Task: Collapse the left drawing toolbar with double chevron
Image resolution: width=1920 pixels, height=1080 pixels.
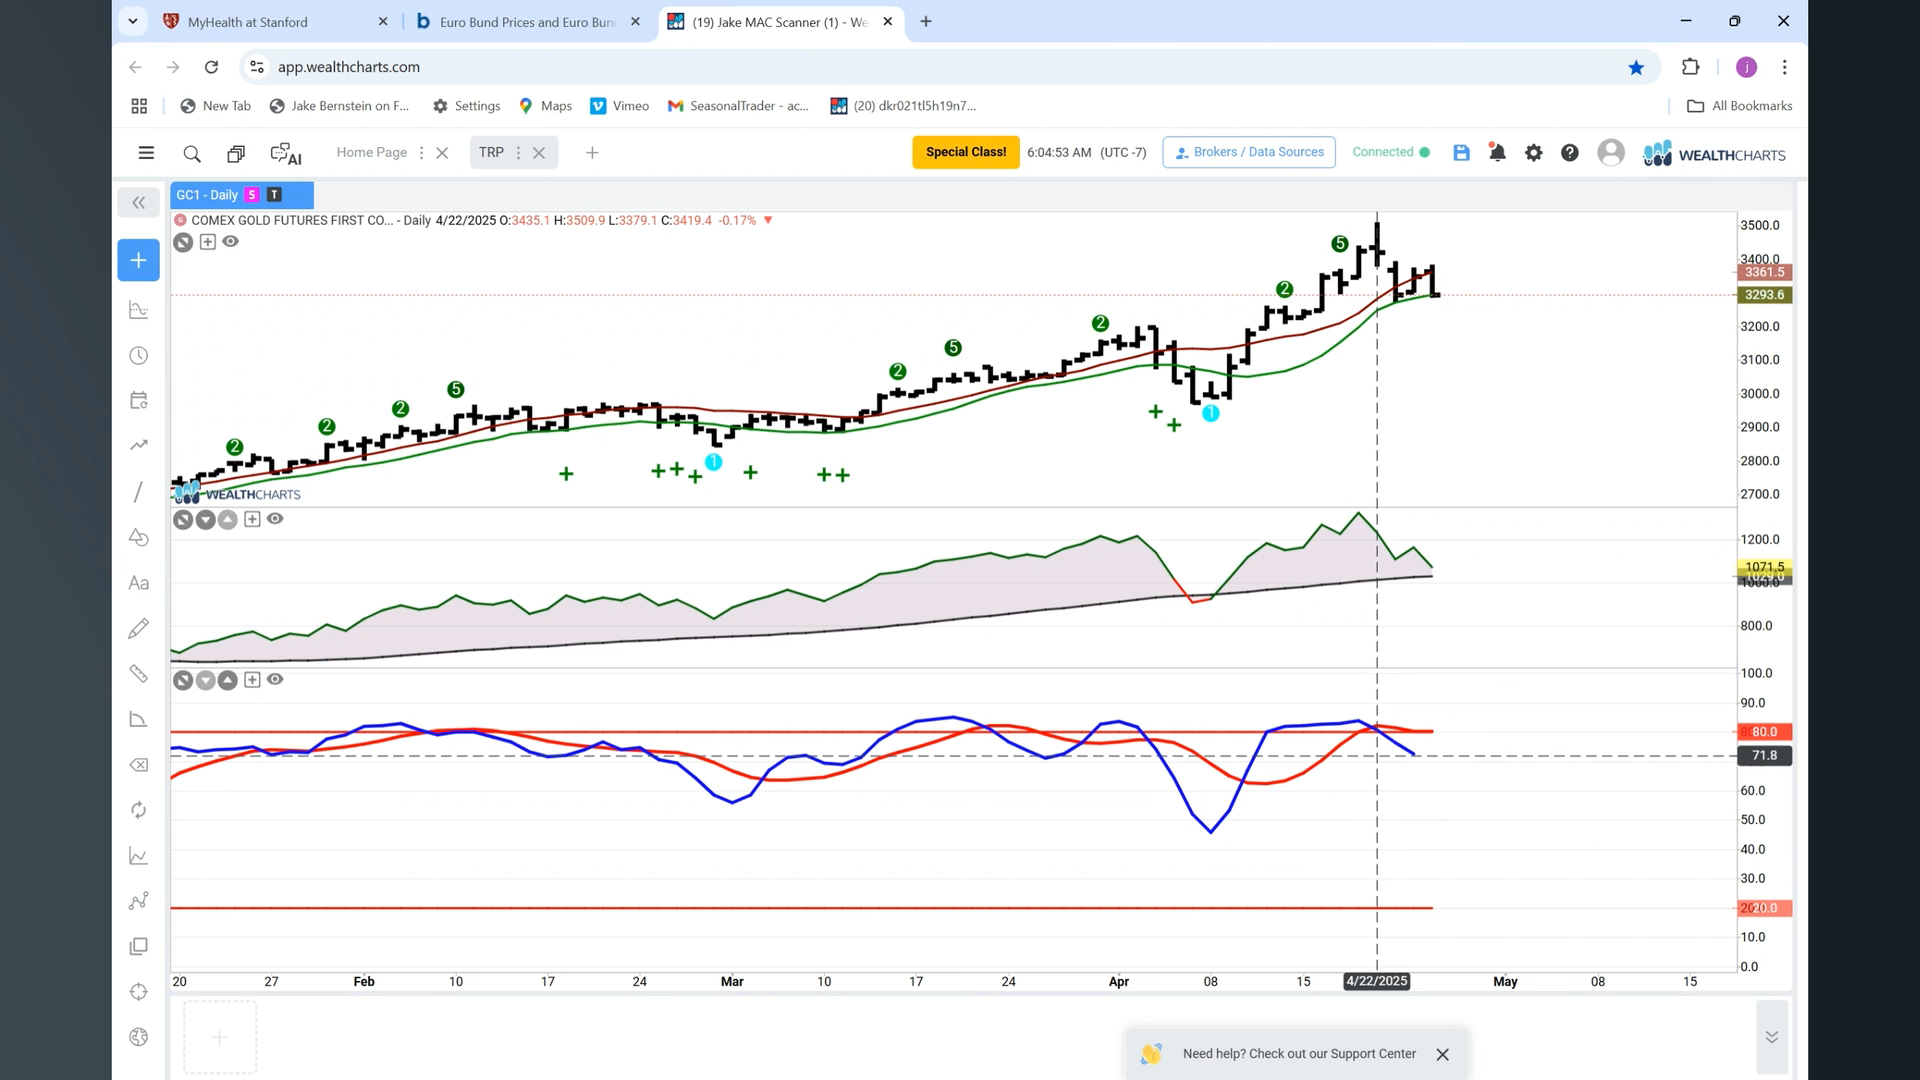Action: coord(139,203)
